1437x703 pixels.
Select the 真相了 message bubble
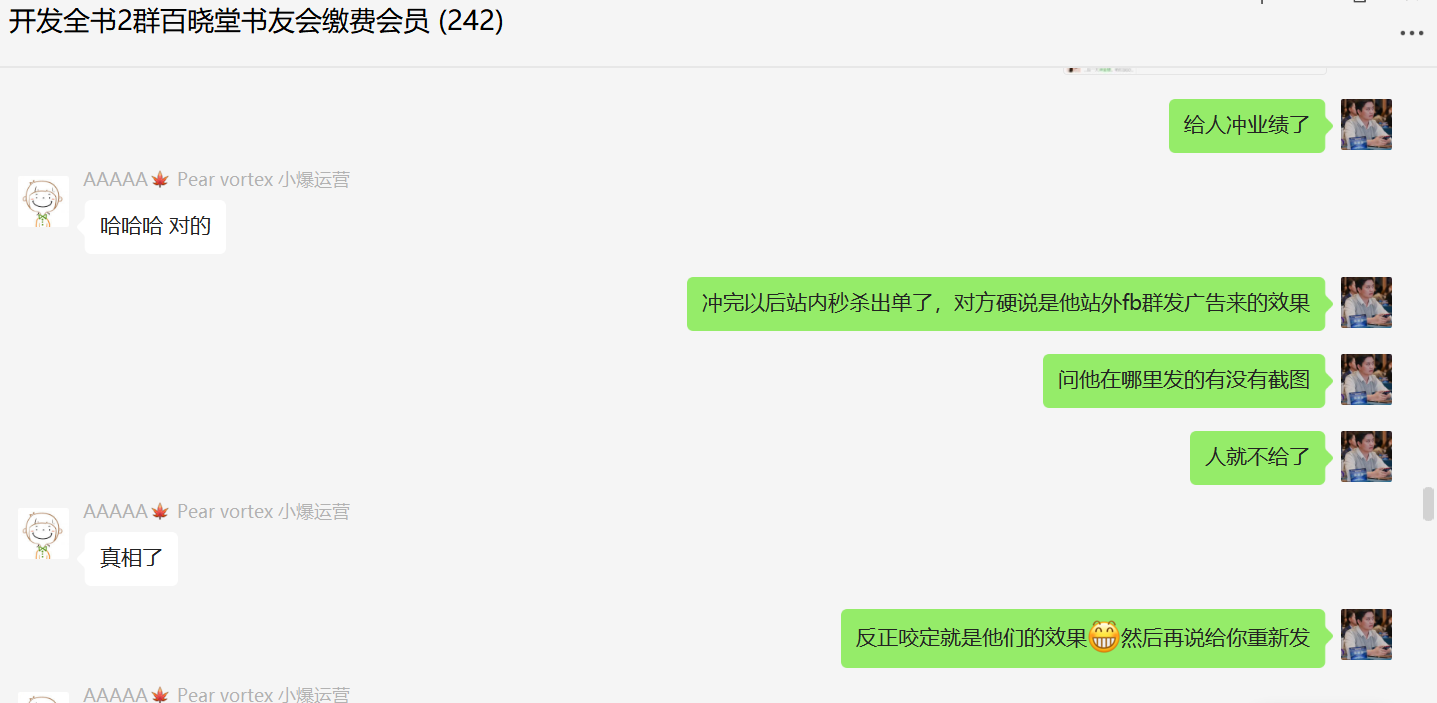click(x=131, y=559)
